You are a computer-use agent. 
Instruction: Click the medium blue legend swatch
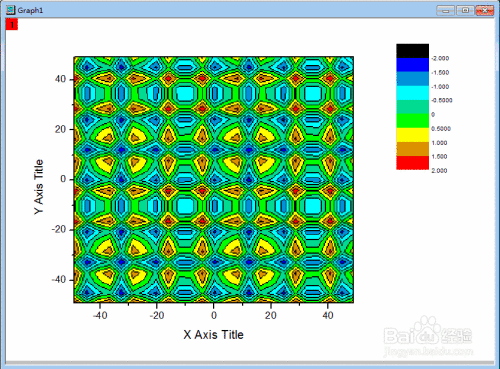[x=412, y=79]
